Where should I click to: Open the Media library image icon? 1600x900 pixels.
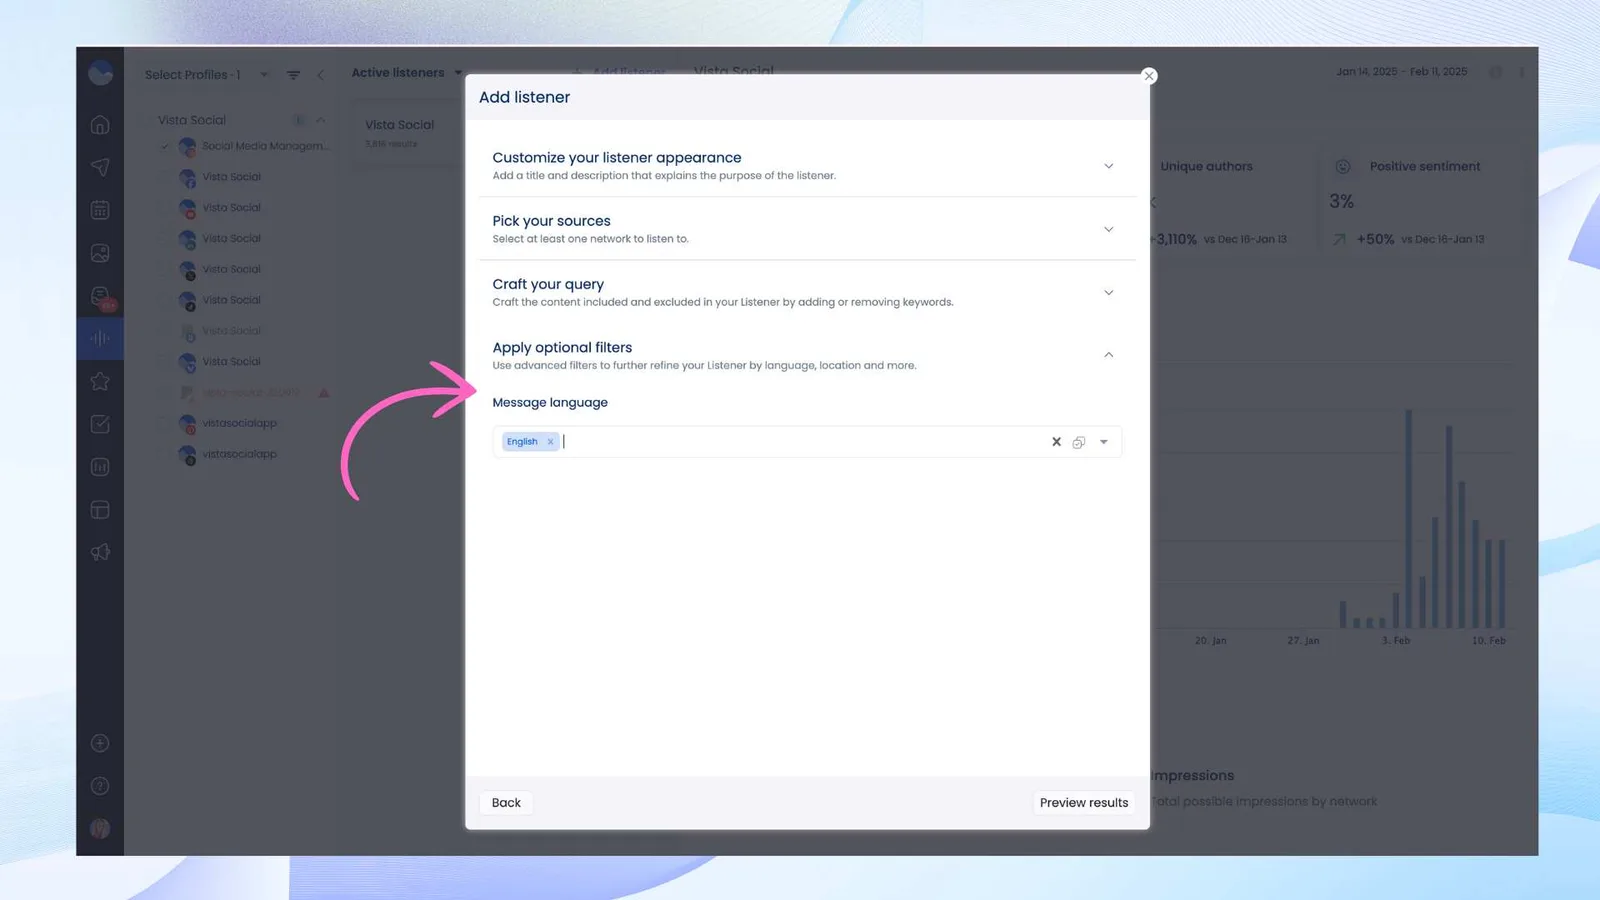[100, 253]
